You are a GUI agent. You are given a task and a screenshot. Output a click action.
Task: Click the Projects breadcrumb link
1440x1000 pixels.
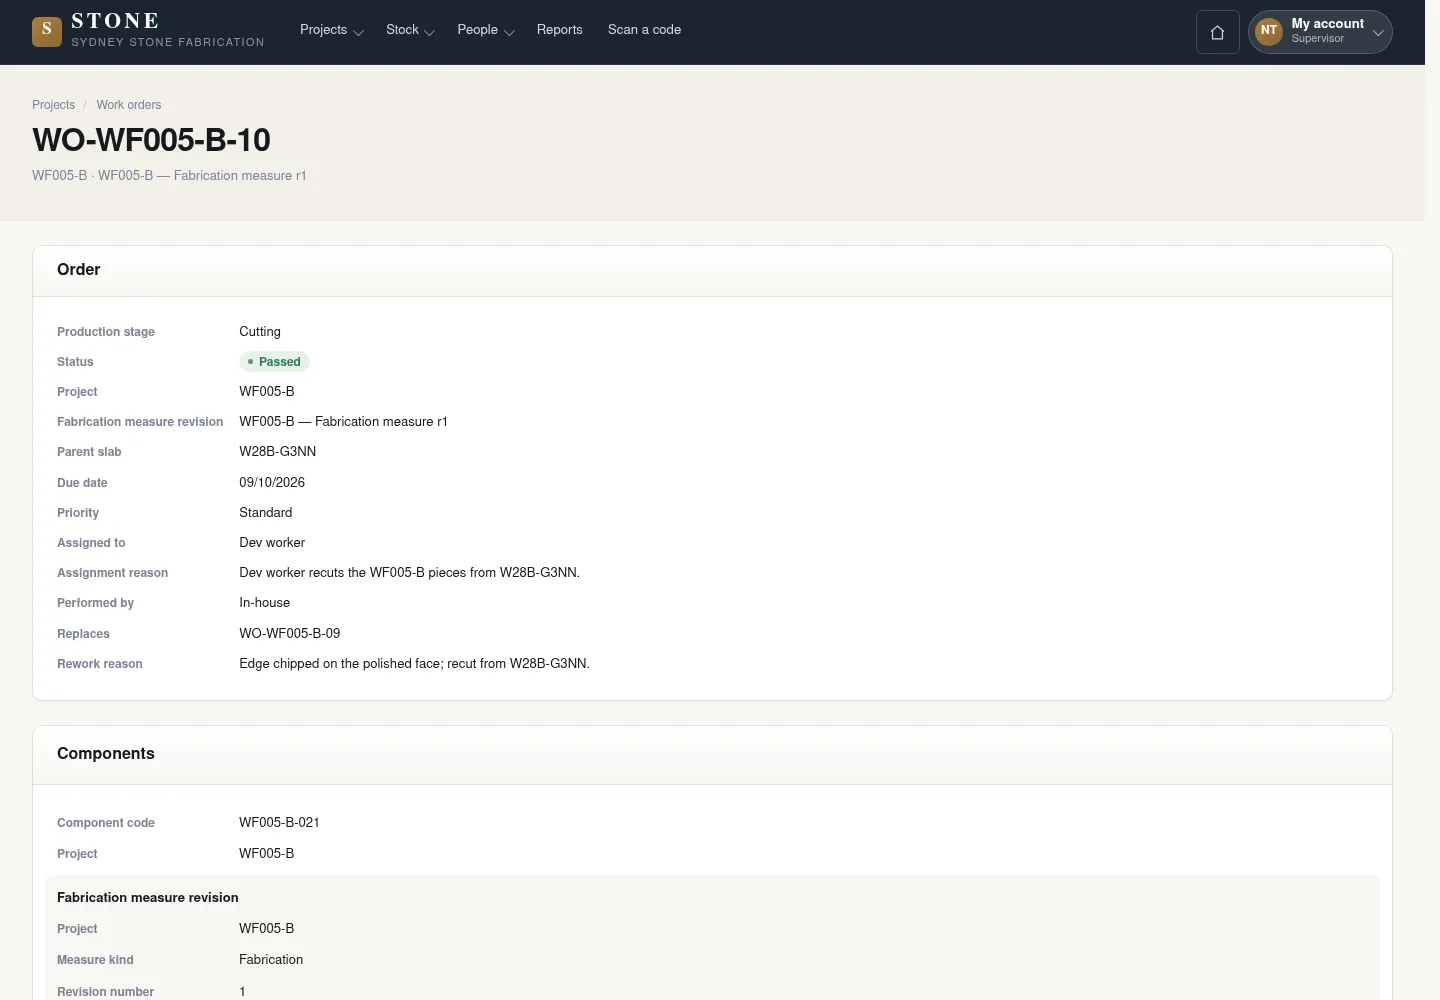(53, 105)
